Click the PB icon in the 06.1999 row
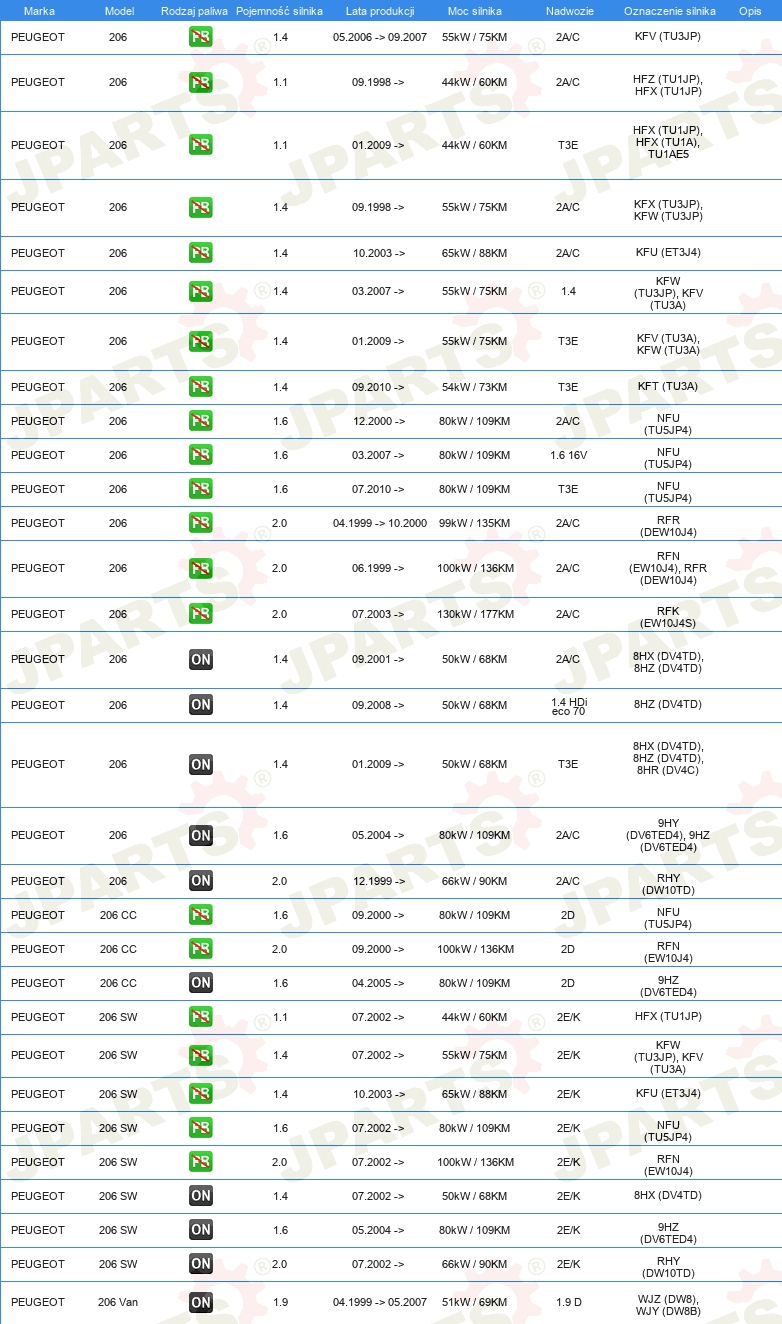 pos(201,569)
